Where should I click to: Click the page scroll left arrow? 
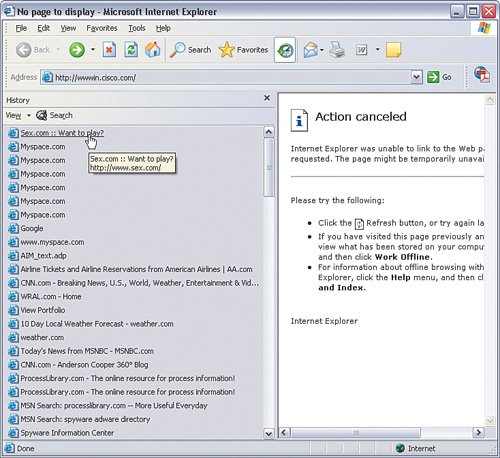tap(284, 433)
